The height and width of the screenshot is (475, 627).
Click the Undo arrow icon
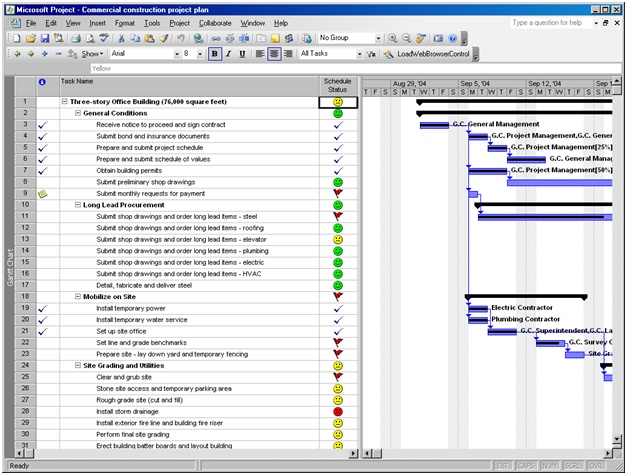coord(181,38)
